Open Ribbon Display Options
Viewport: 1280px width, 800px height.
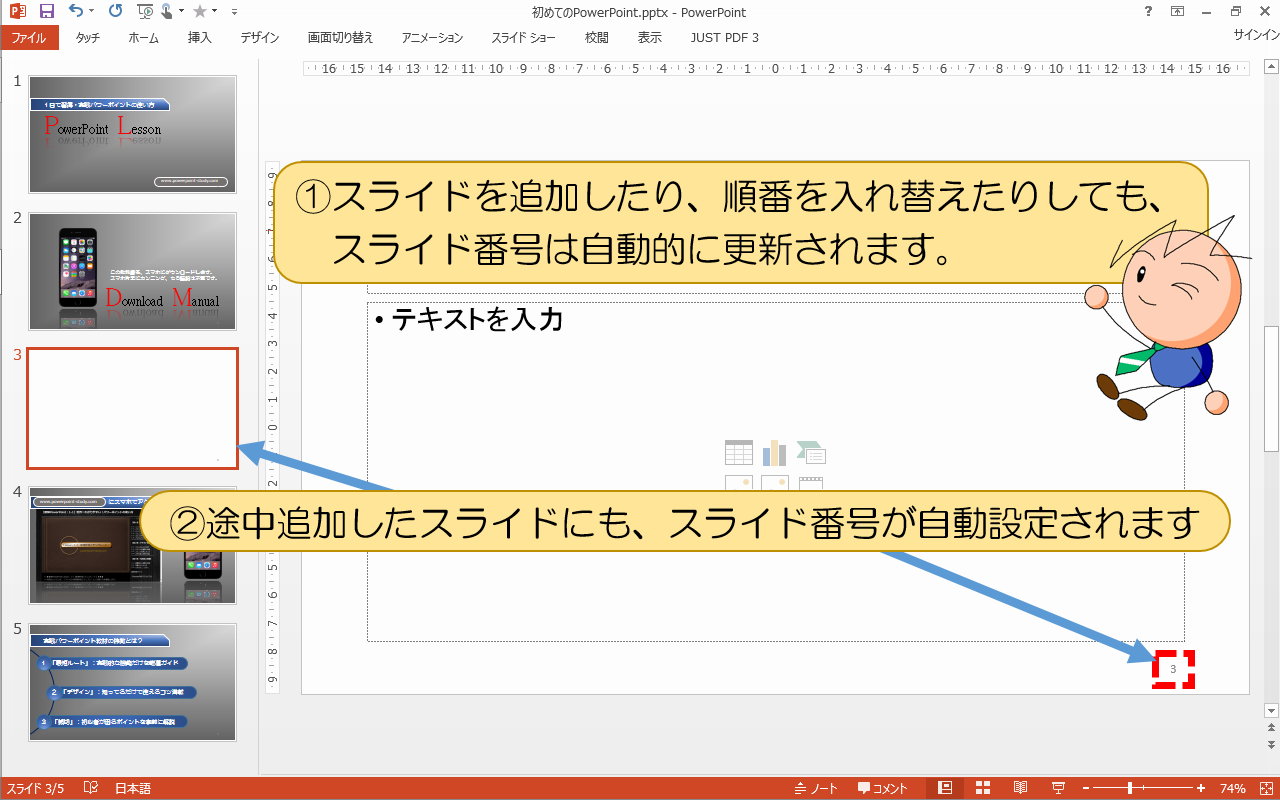1178,12
